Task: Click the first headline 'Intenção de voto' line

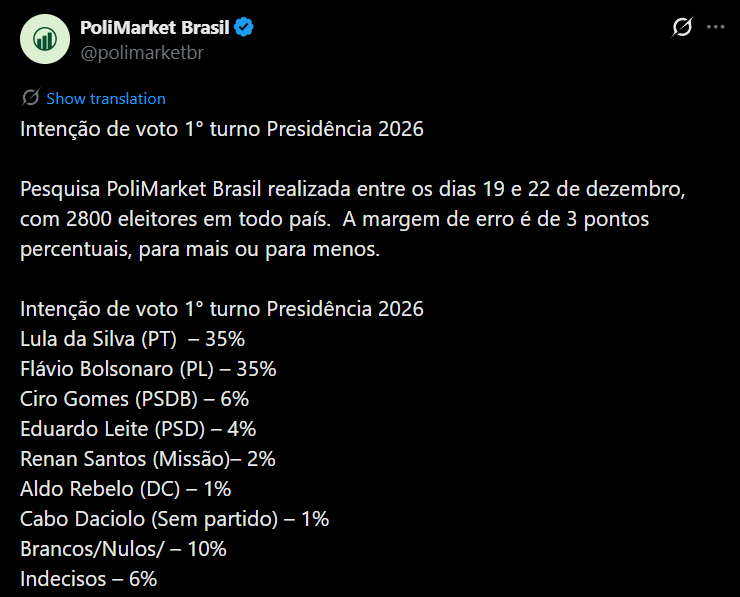Action: (x=222, y=130)
